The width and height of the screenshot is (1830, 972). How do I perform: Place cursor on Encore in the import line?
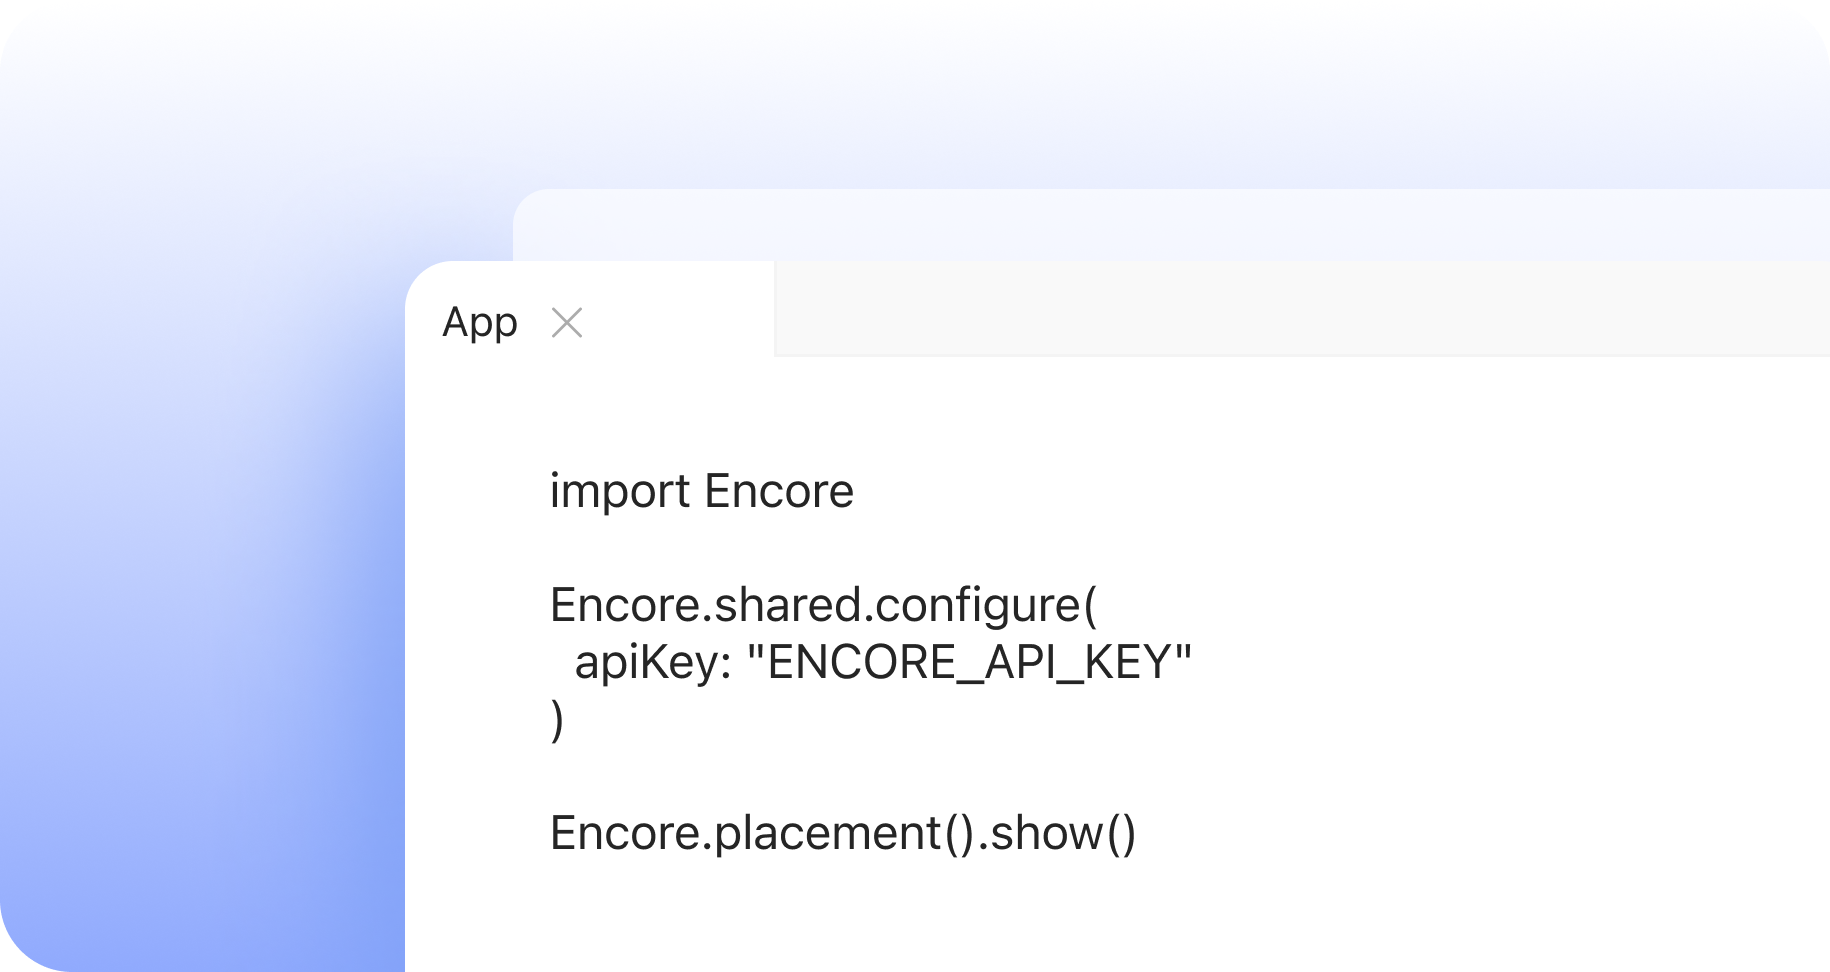779,491
